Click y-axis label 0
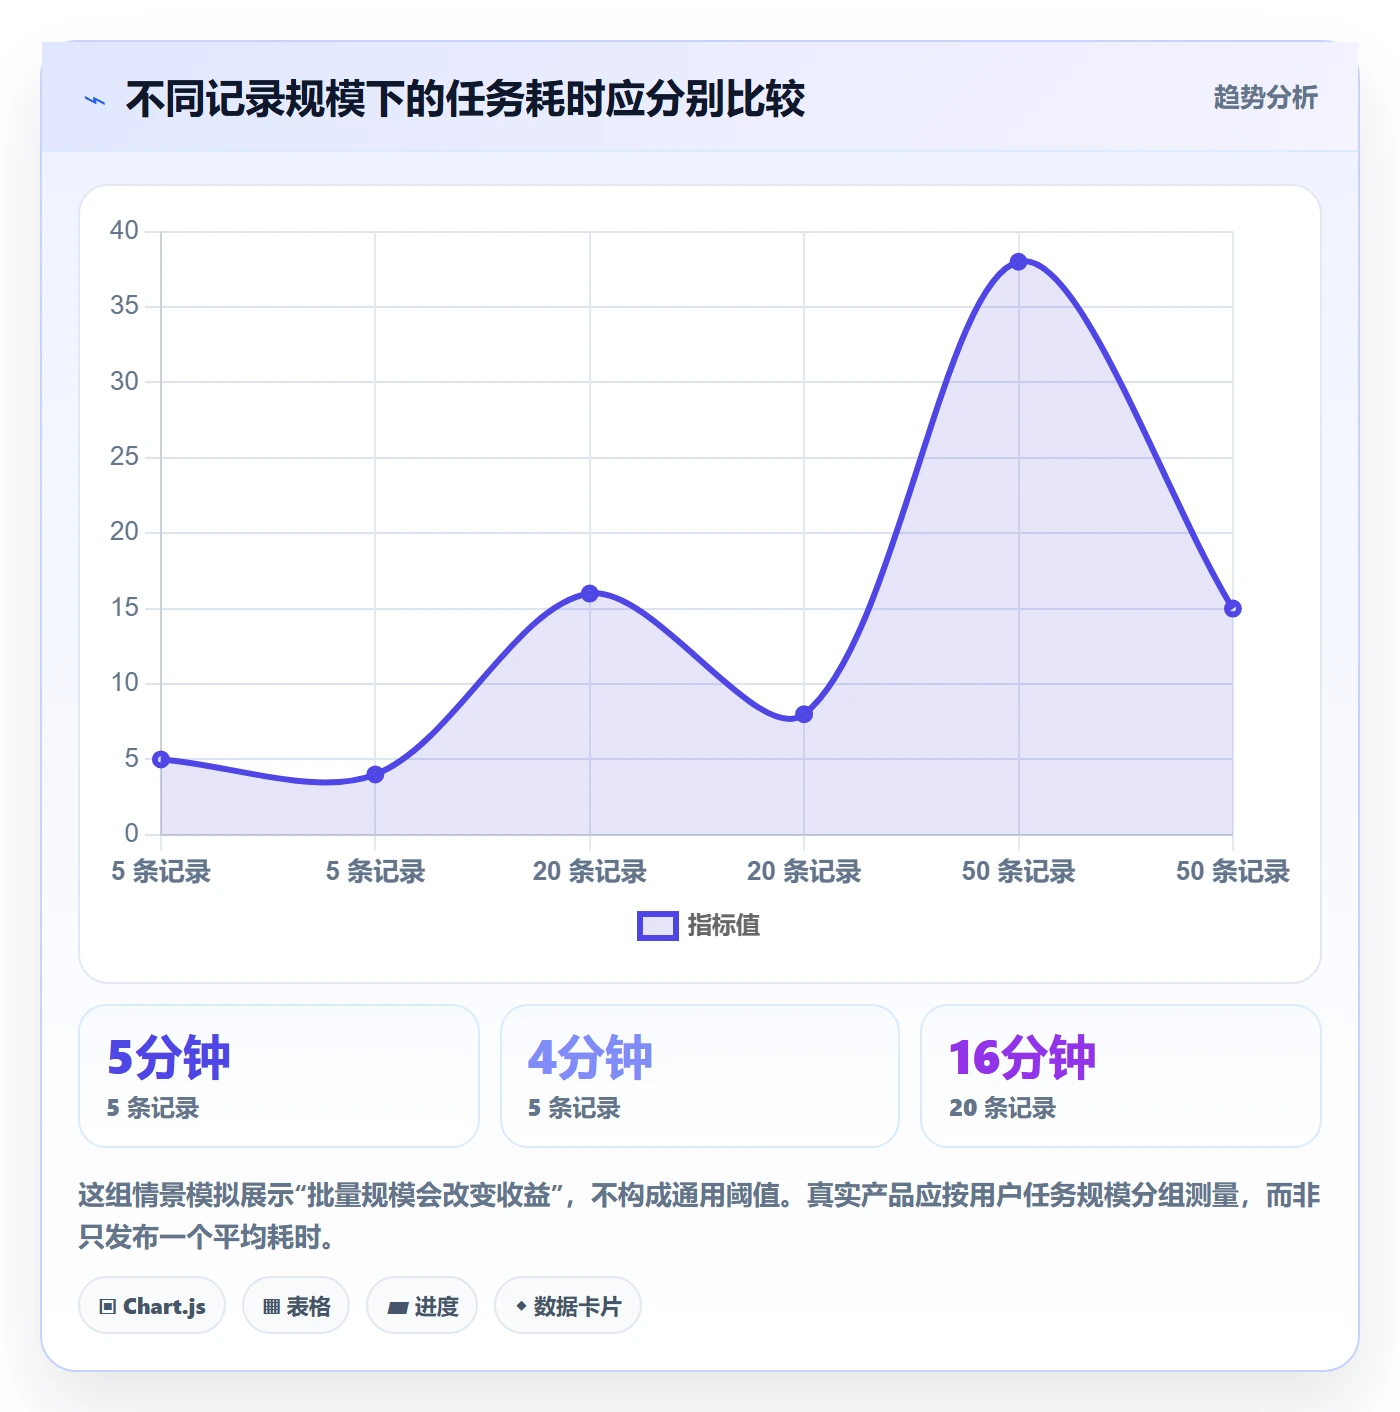 coord(131,834)
